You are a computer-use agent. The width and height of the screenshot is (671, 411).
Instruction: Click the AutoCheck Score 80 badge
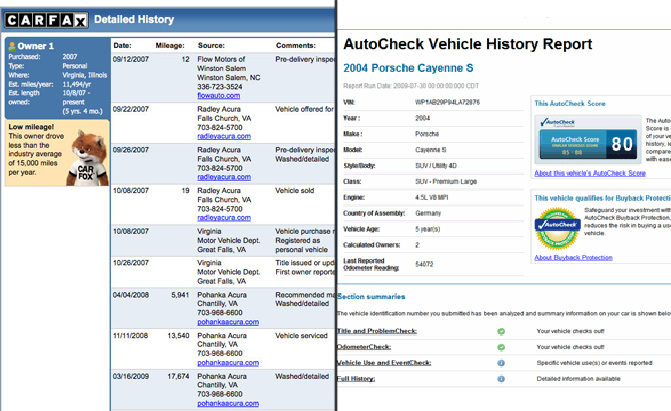point(588,139)
